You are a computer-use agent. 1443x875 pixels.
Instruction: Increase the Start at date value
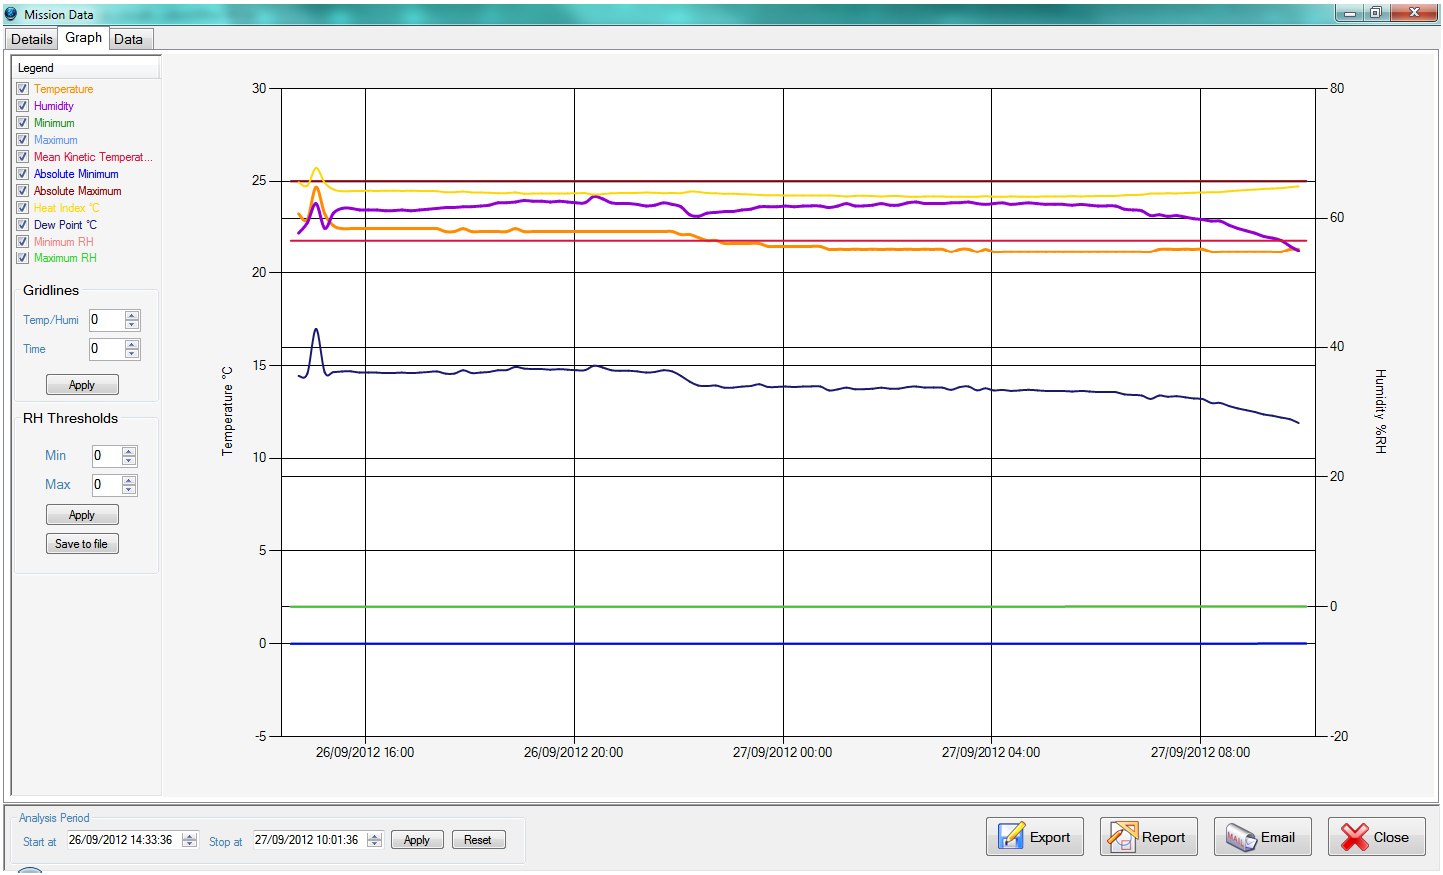pyautogui.click(x=189, y=836)
